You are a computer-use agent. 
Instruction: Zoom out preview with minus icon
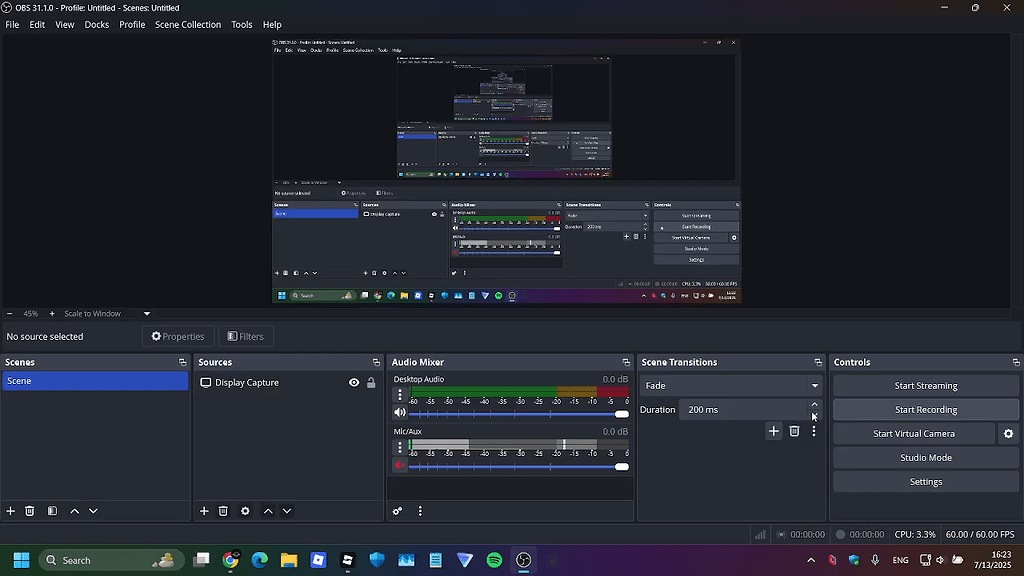tap(9, 313)
